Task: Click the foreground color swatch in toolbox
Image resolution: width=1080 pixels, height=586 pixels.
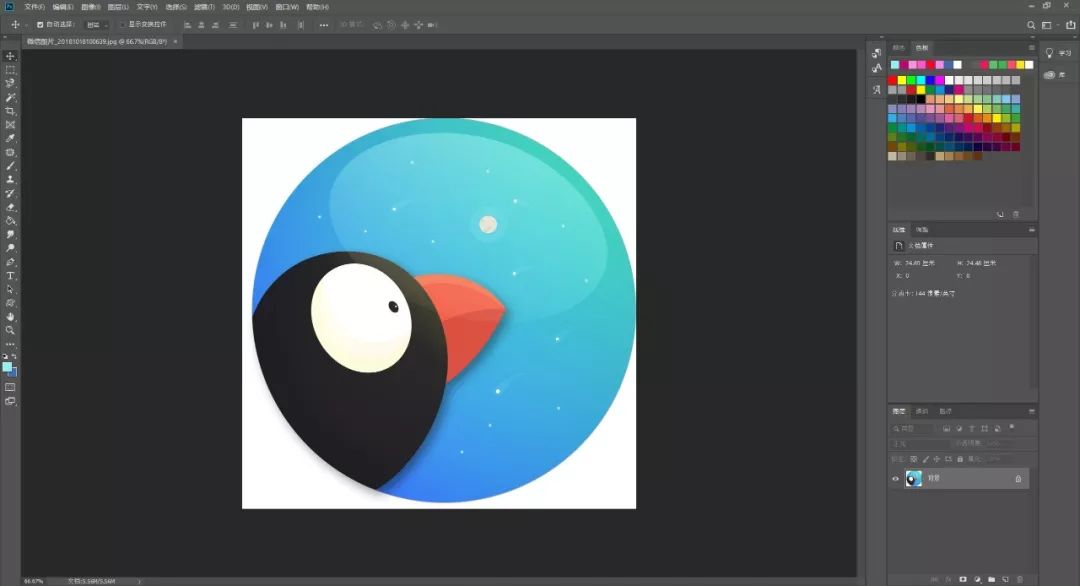Action: (x=7, y=367)
